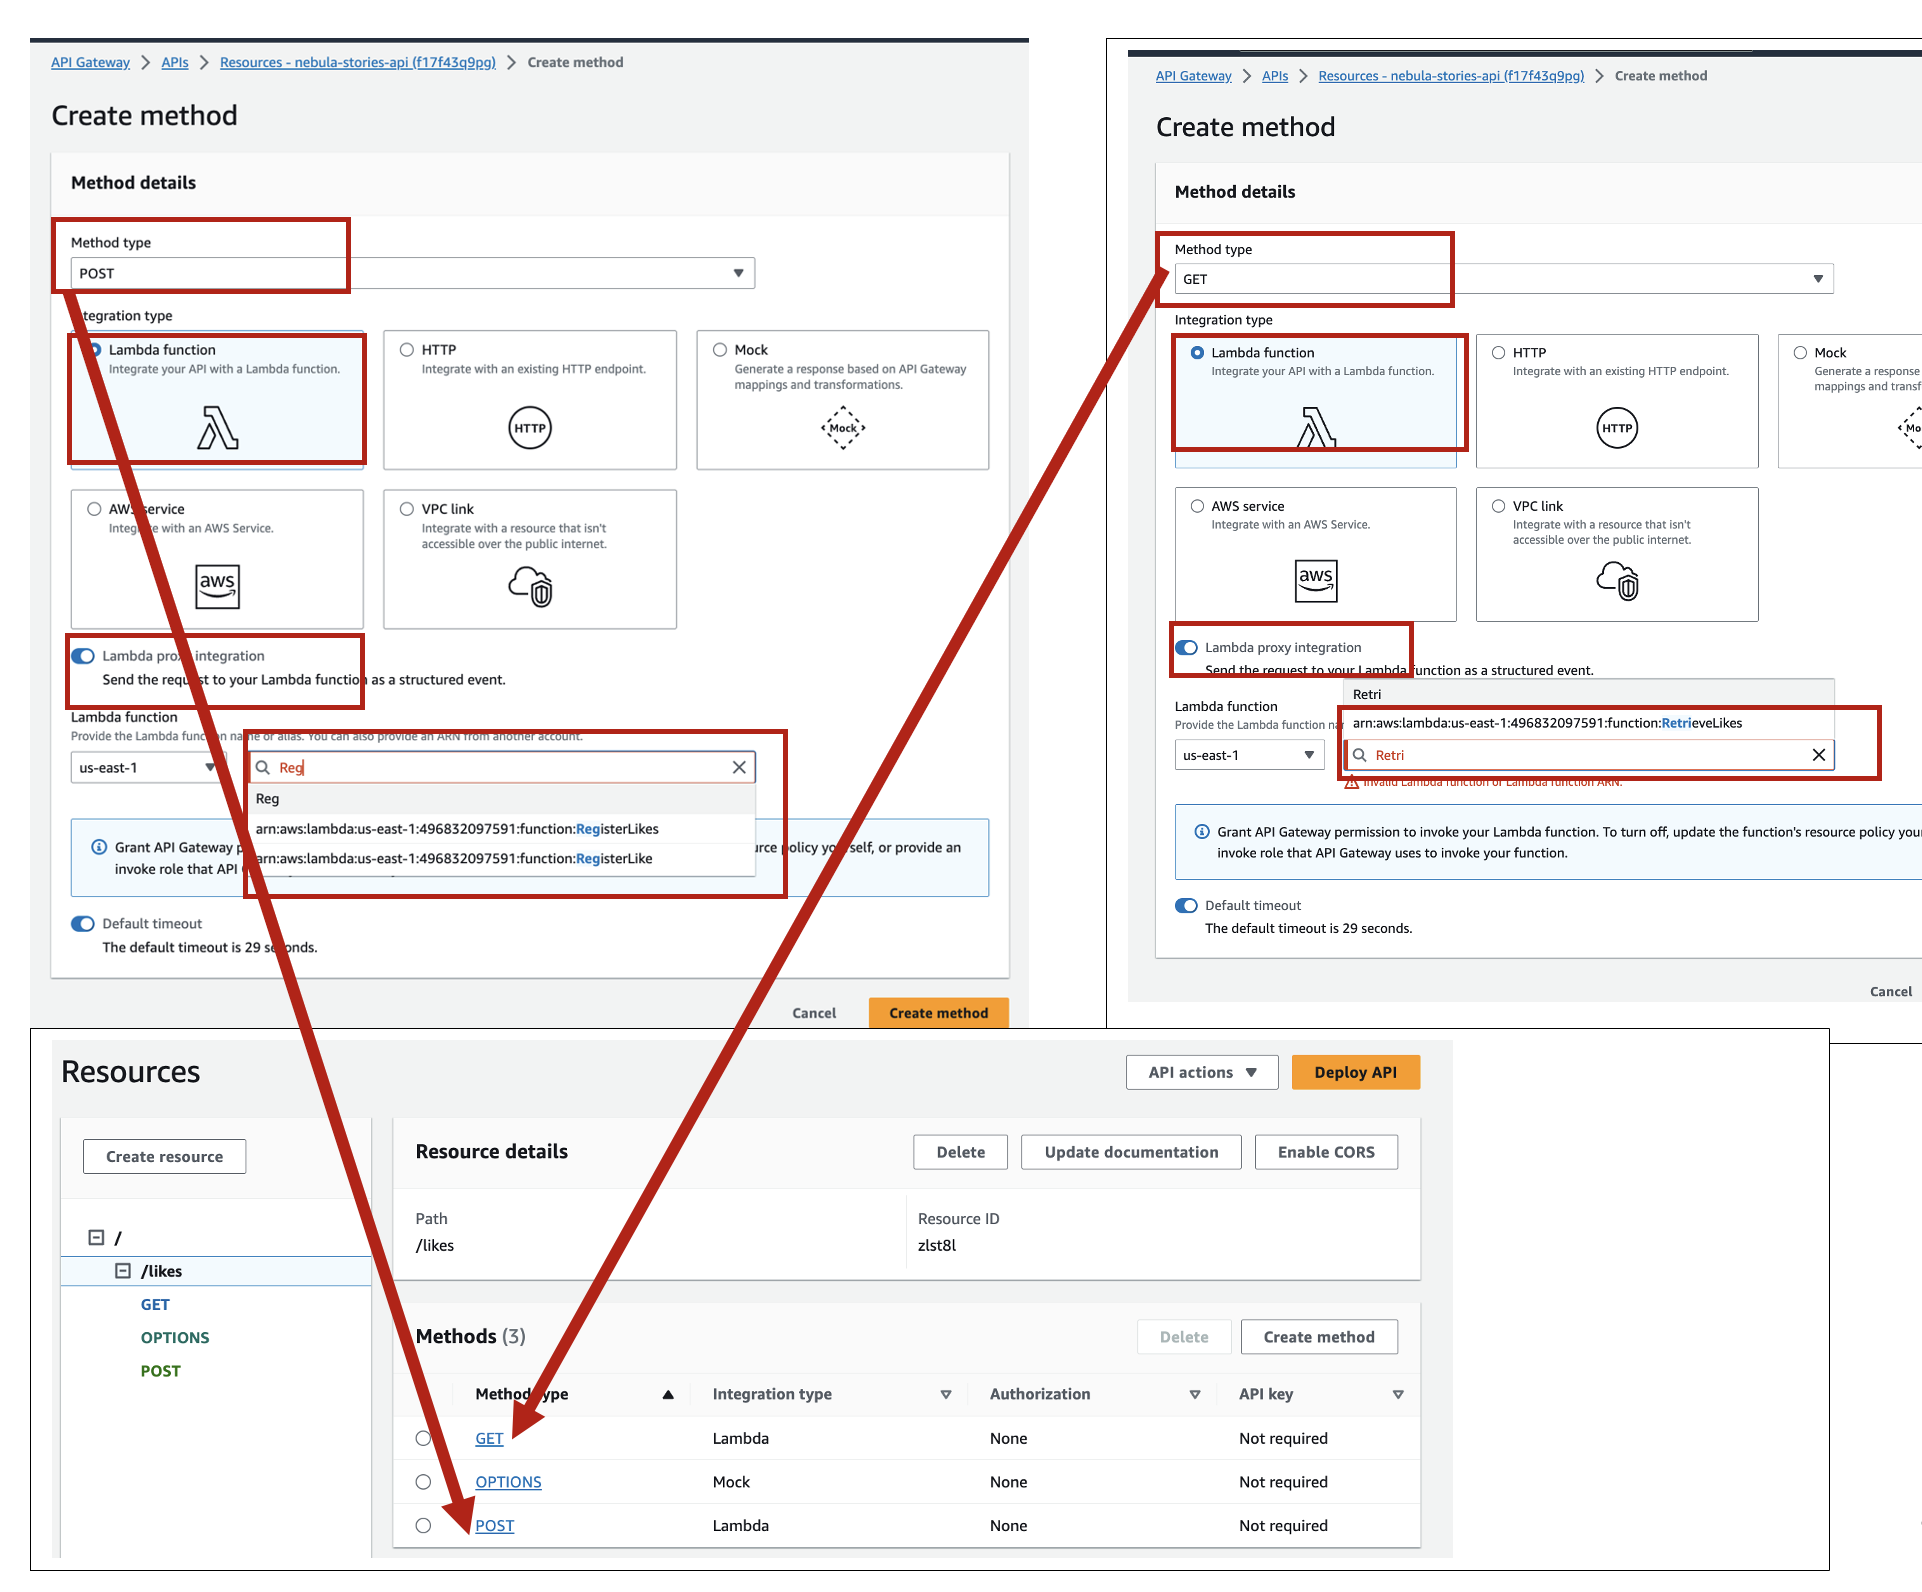Open the GET method type dropdown

1504,279
